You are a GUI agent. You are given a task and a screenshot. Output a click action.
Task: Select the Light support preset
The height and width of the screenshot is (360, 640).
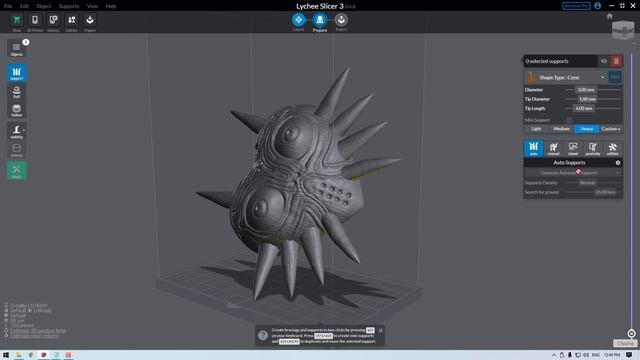point(536,129)
